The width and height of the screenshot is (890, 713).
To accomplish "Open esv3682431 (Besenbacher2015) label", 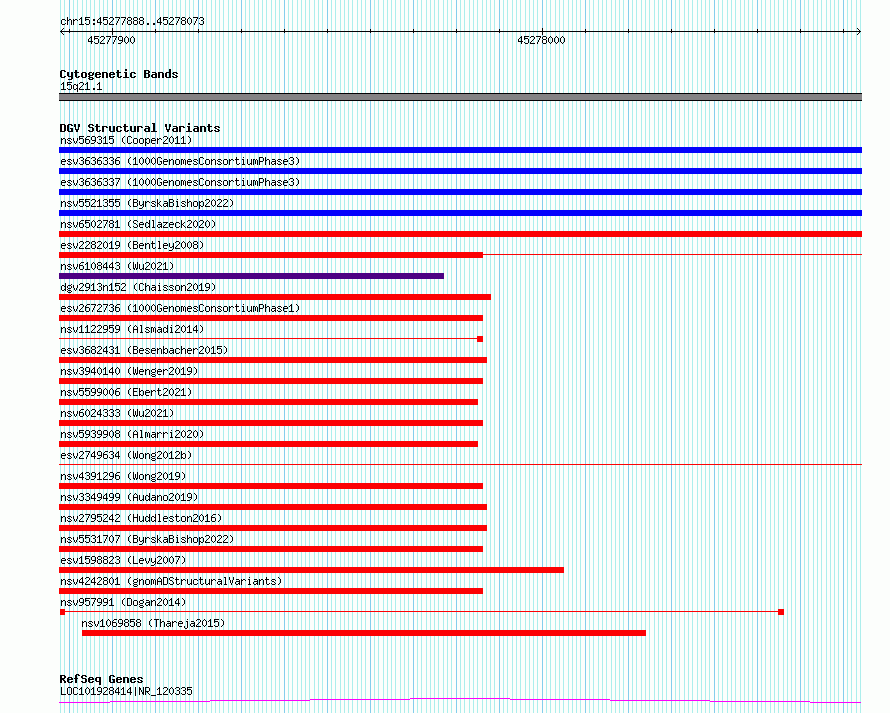I will (x=144, y=350).
